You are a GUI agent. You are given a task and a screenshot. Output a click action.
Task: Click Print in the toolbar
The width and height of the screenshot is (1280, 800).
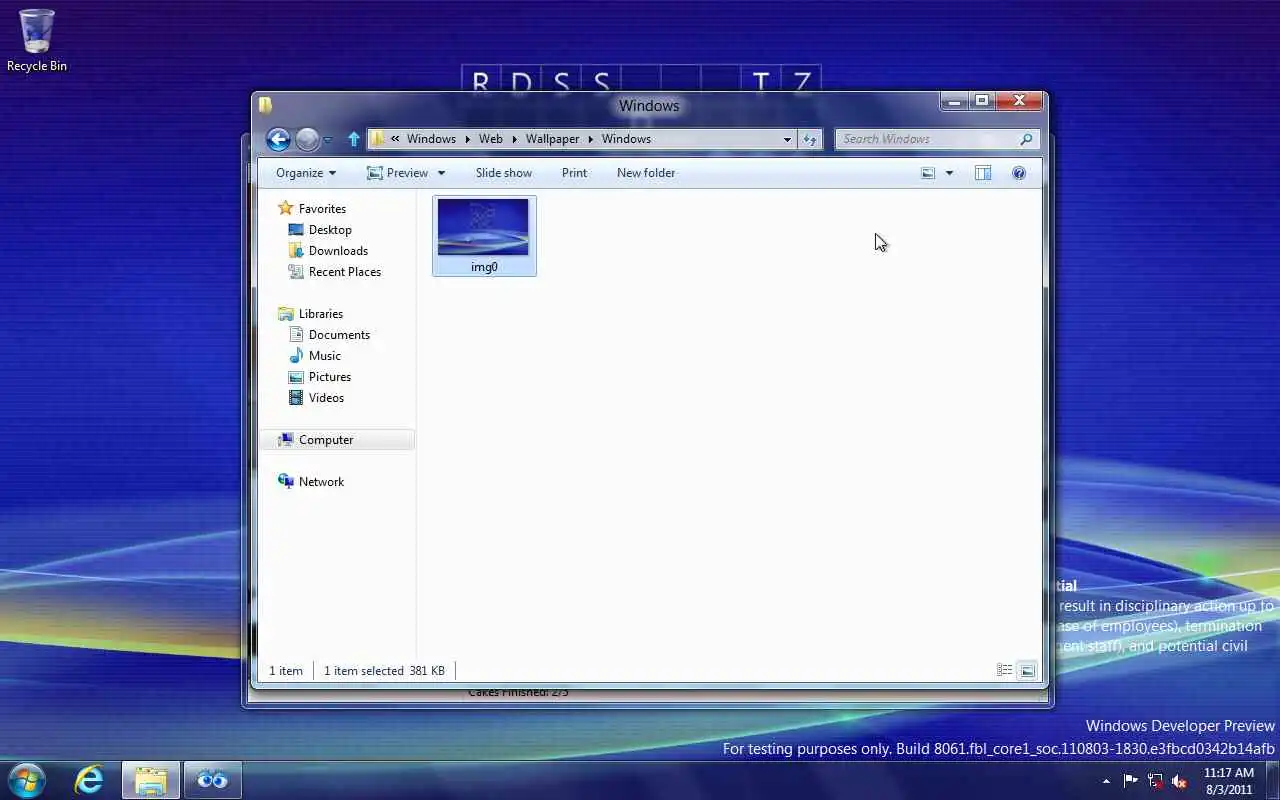click(x=574, y=173)
